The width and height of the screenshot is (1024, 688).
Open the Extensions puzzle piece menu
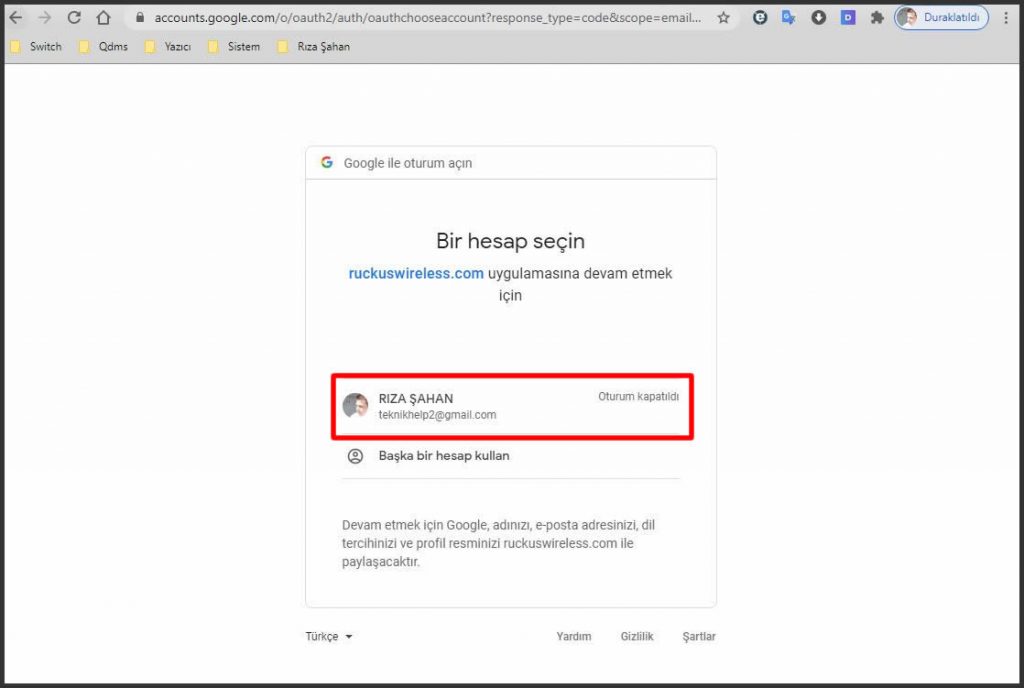pyautogui.click(x=877, y=18)
